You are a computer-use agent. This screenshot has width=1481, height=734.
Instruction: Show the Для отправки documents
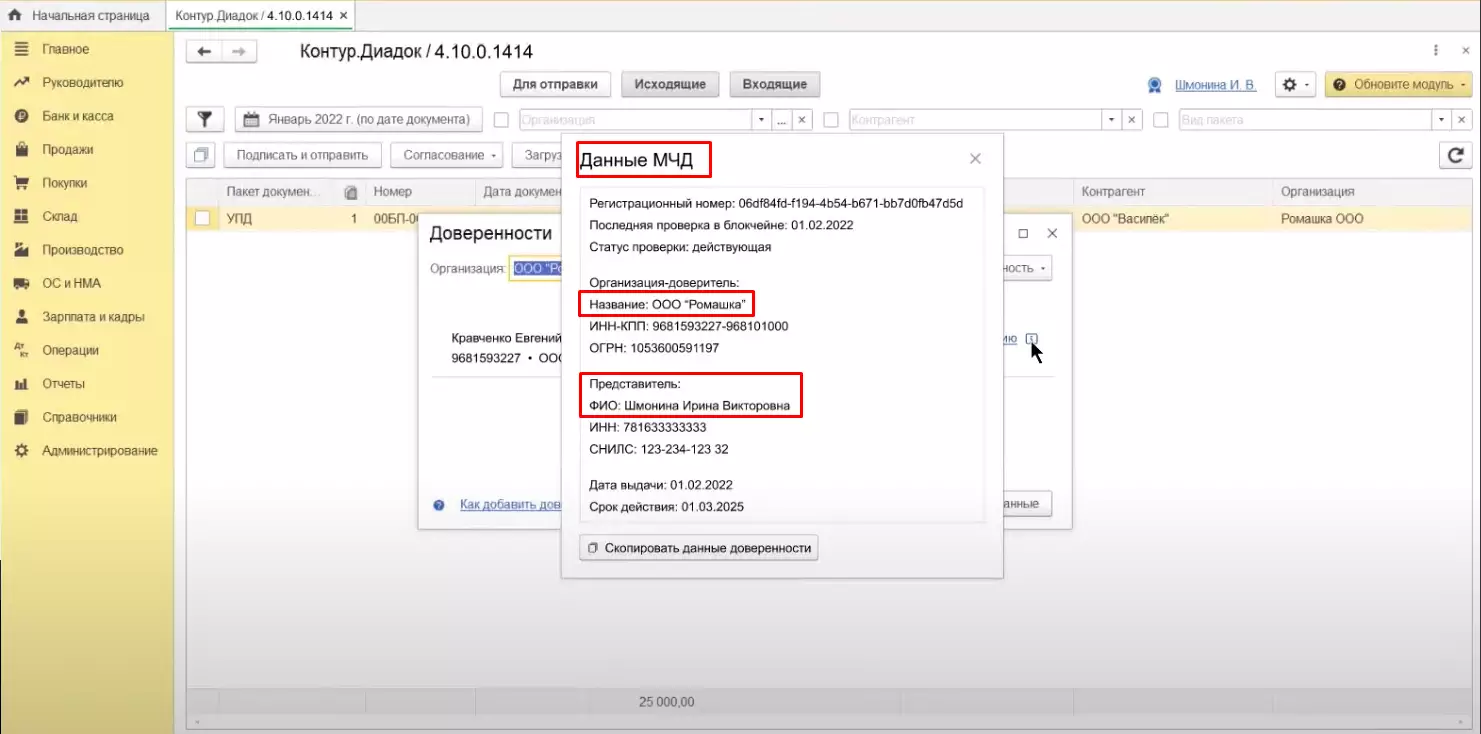(x=555, y=85)
